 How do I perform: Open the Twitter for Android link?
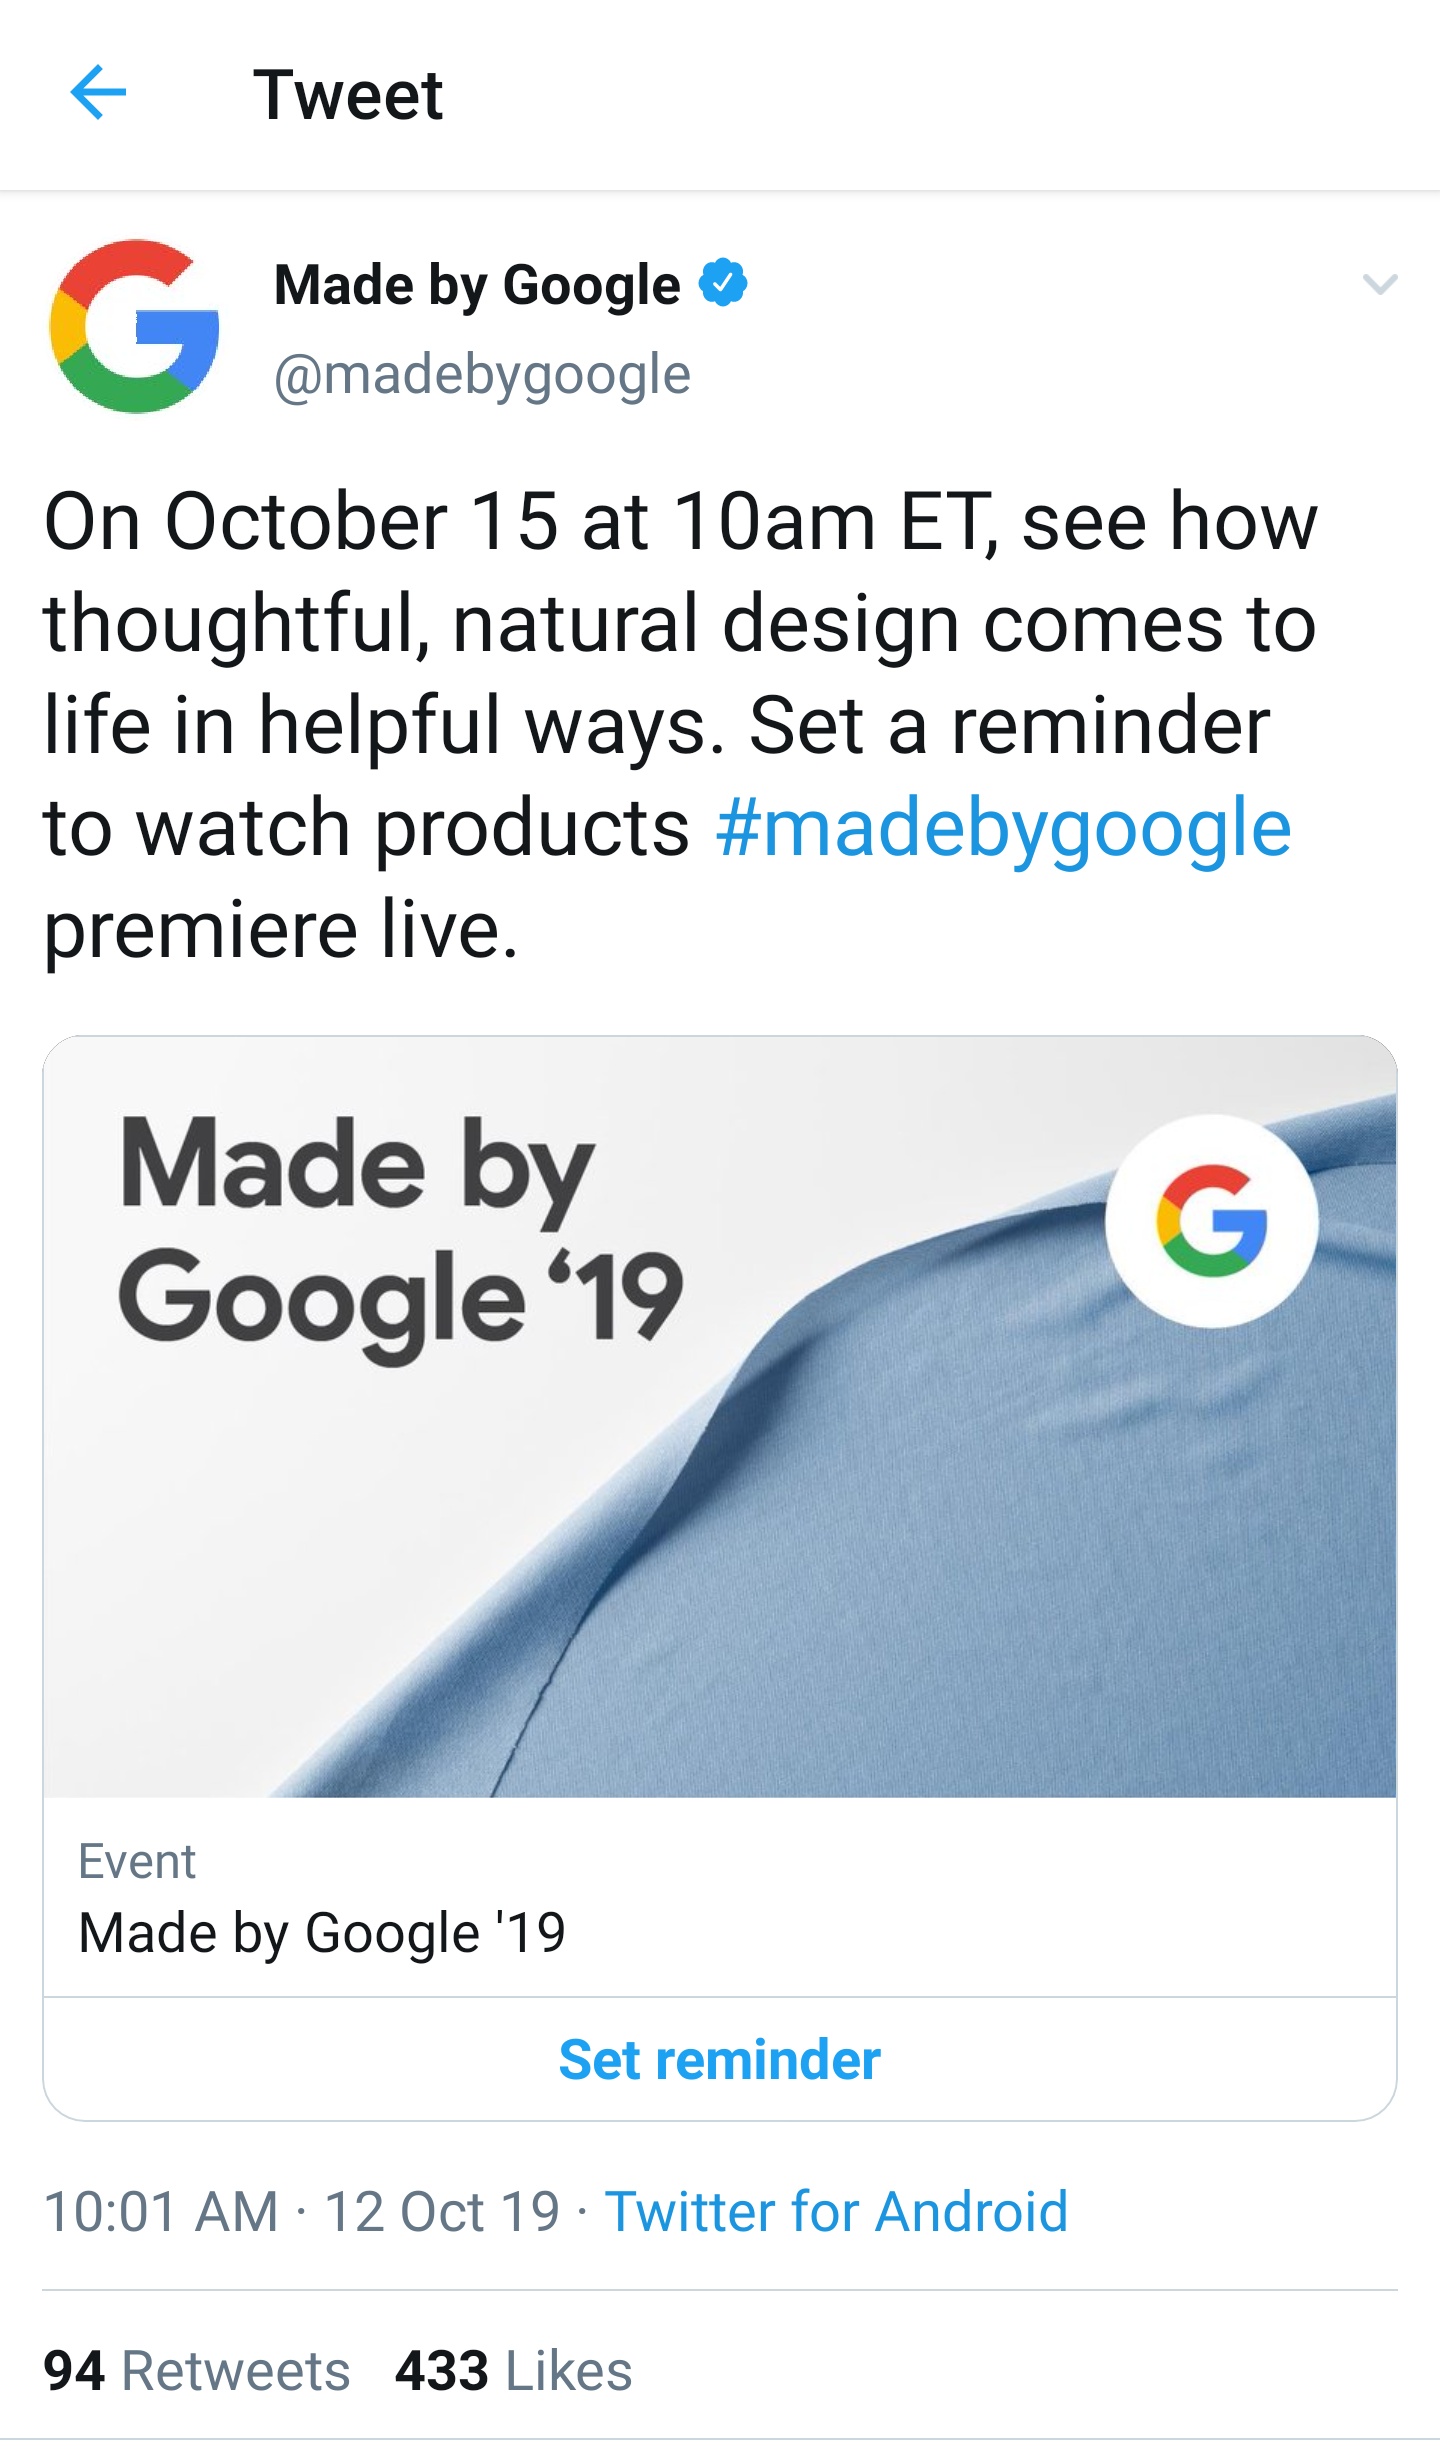point(836,2211)
